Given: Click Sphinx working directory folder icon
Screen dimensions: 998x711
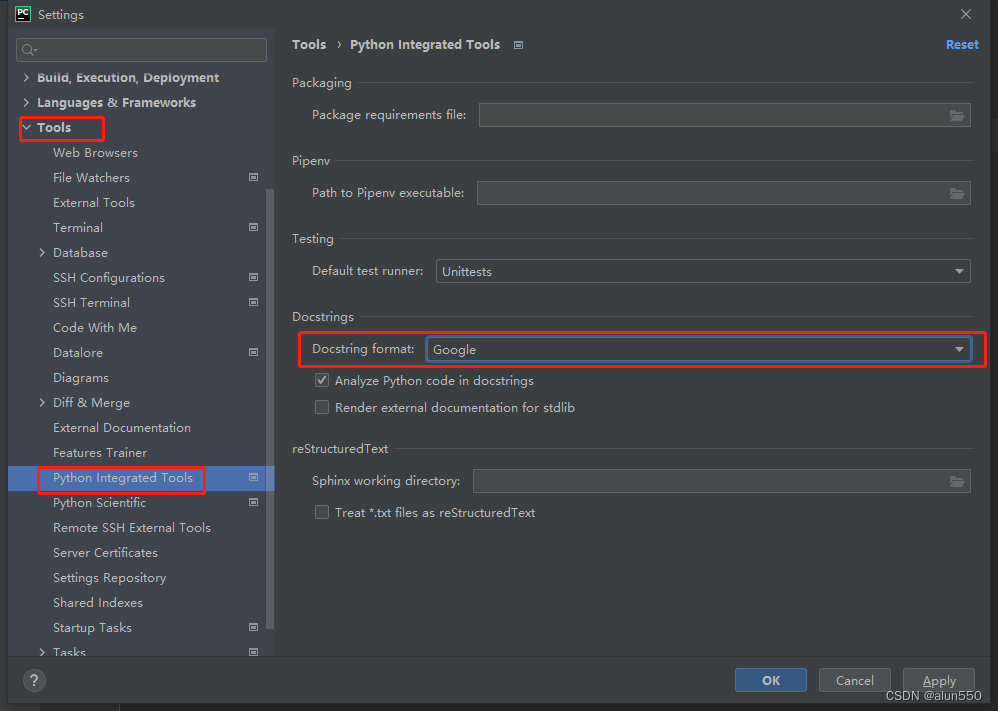Looking at the screenshot, I should (x=957, y=482).
